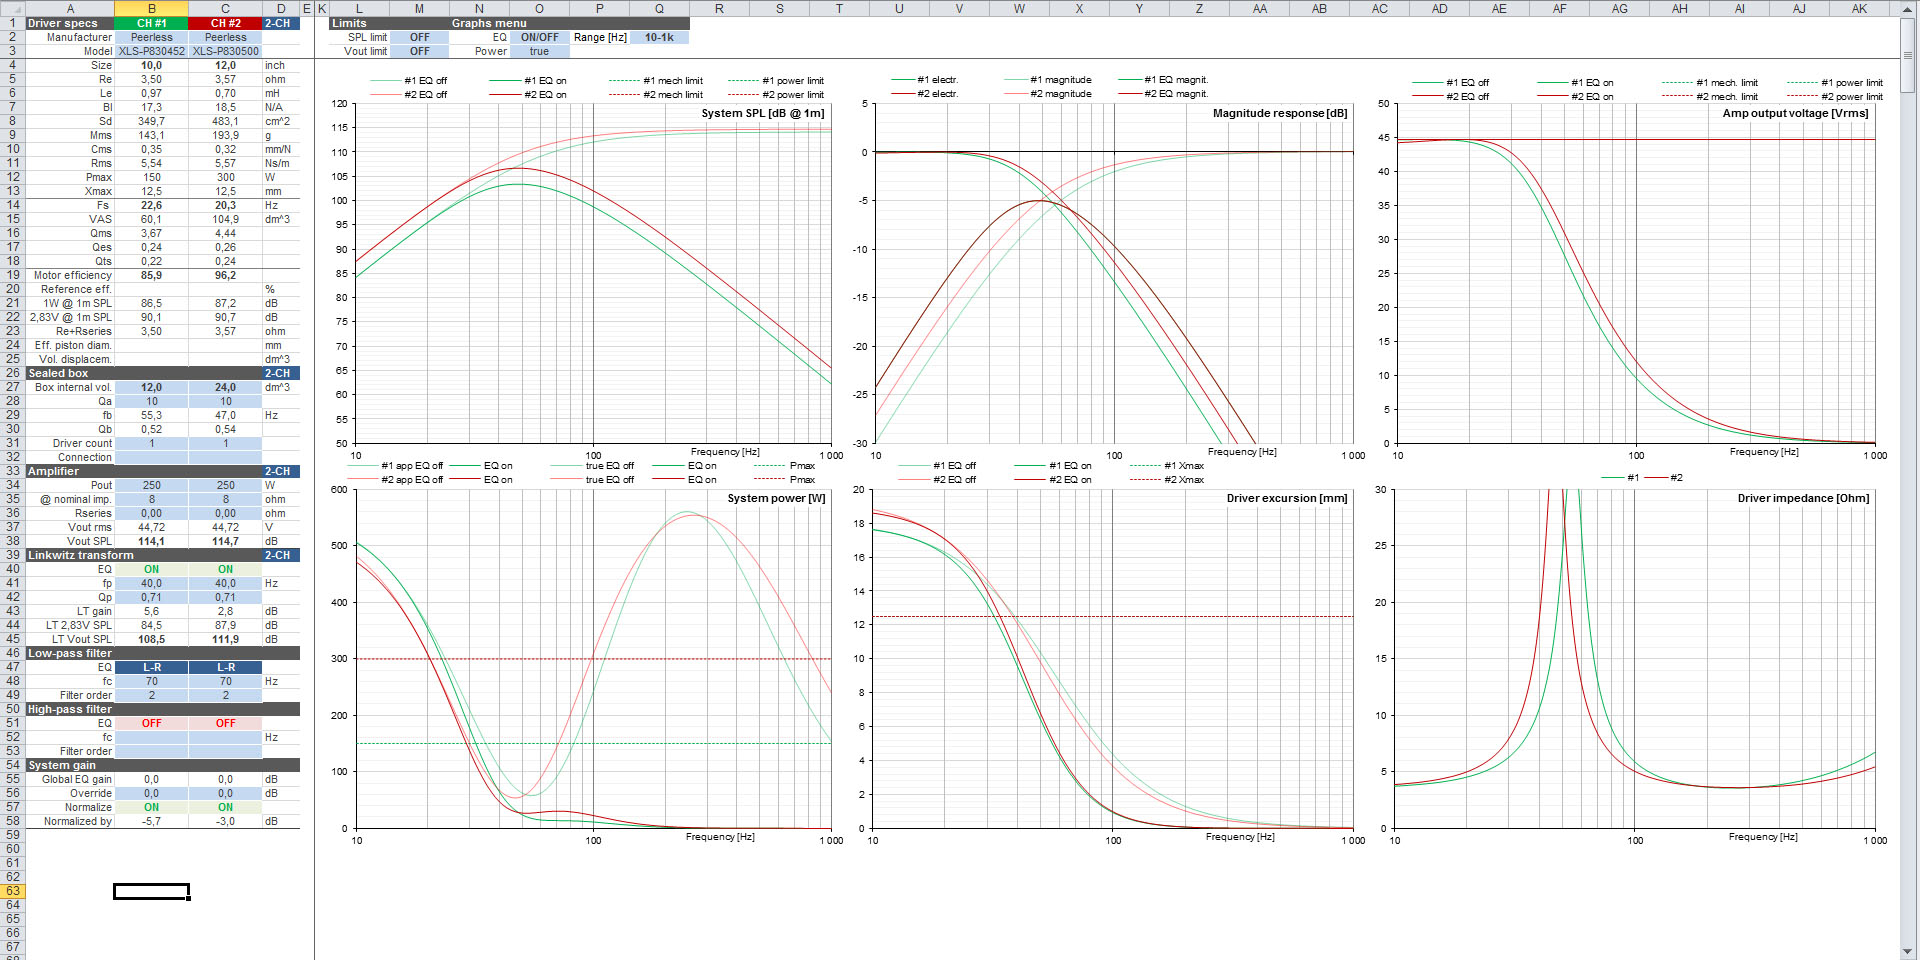The height and width of the screenshot is (960, 1920).
Task: Toggle the SPL limit OFF cell
Action: pyautogui.click(x=419, y=37)
